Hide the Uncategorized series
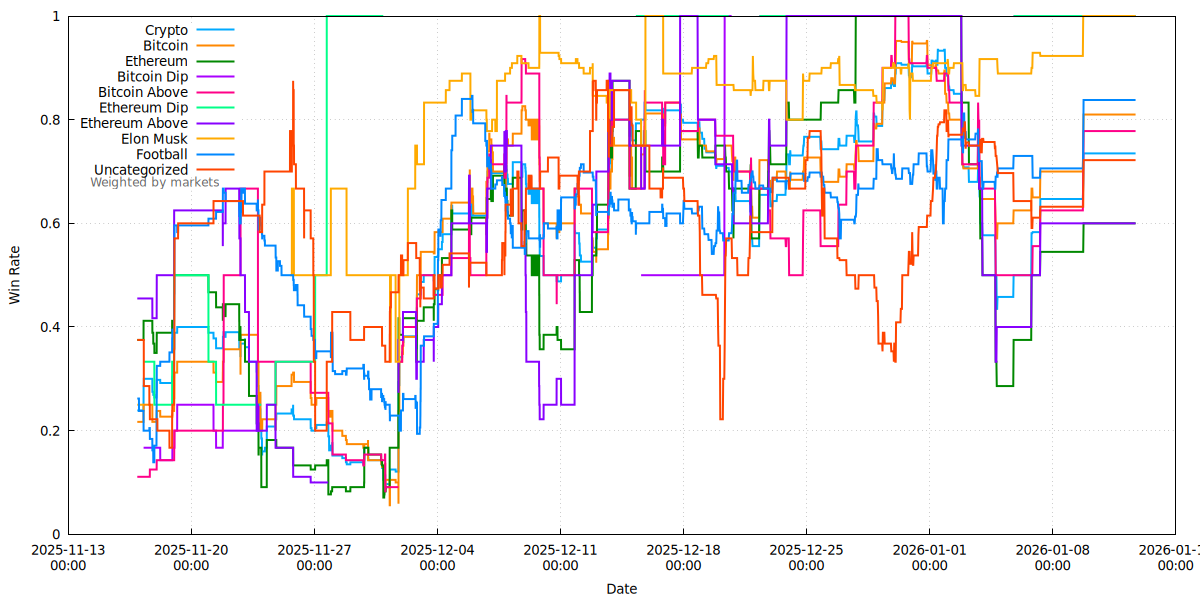 coord(143,169)
